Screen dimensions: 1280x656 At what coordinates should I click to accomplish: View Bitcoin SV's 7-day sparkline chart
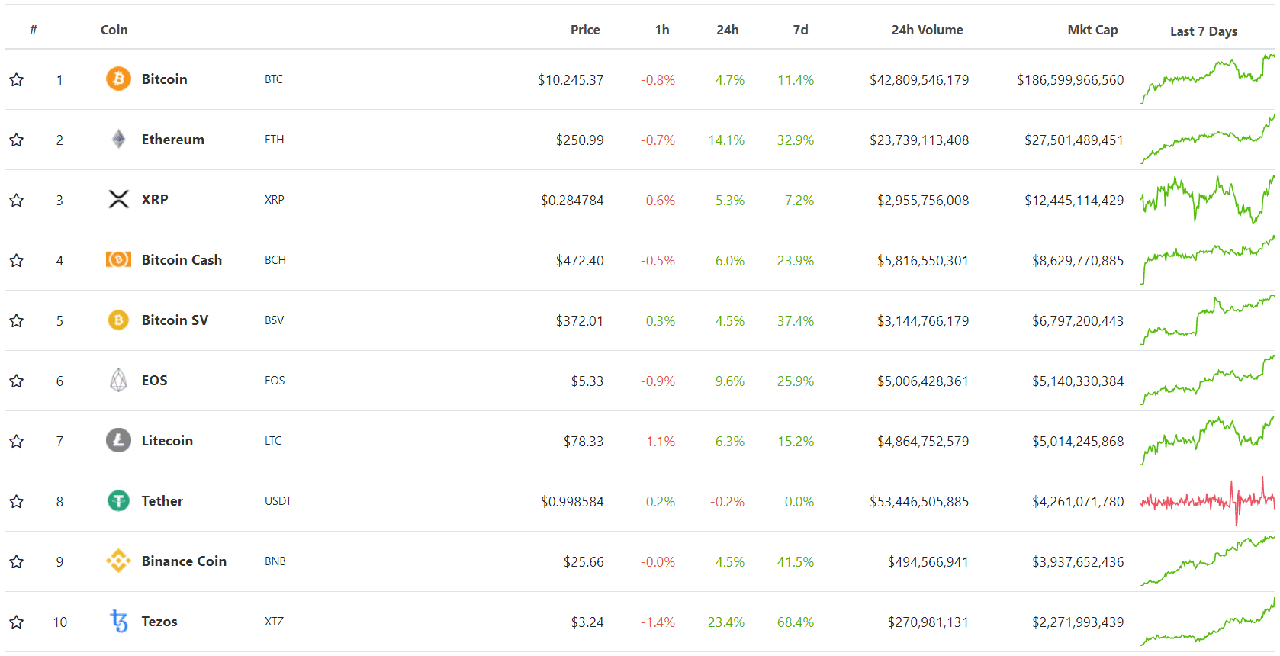(x=1208, y=320)
